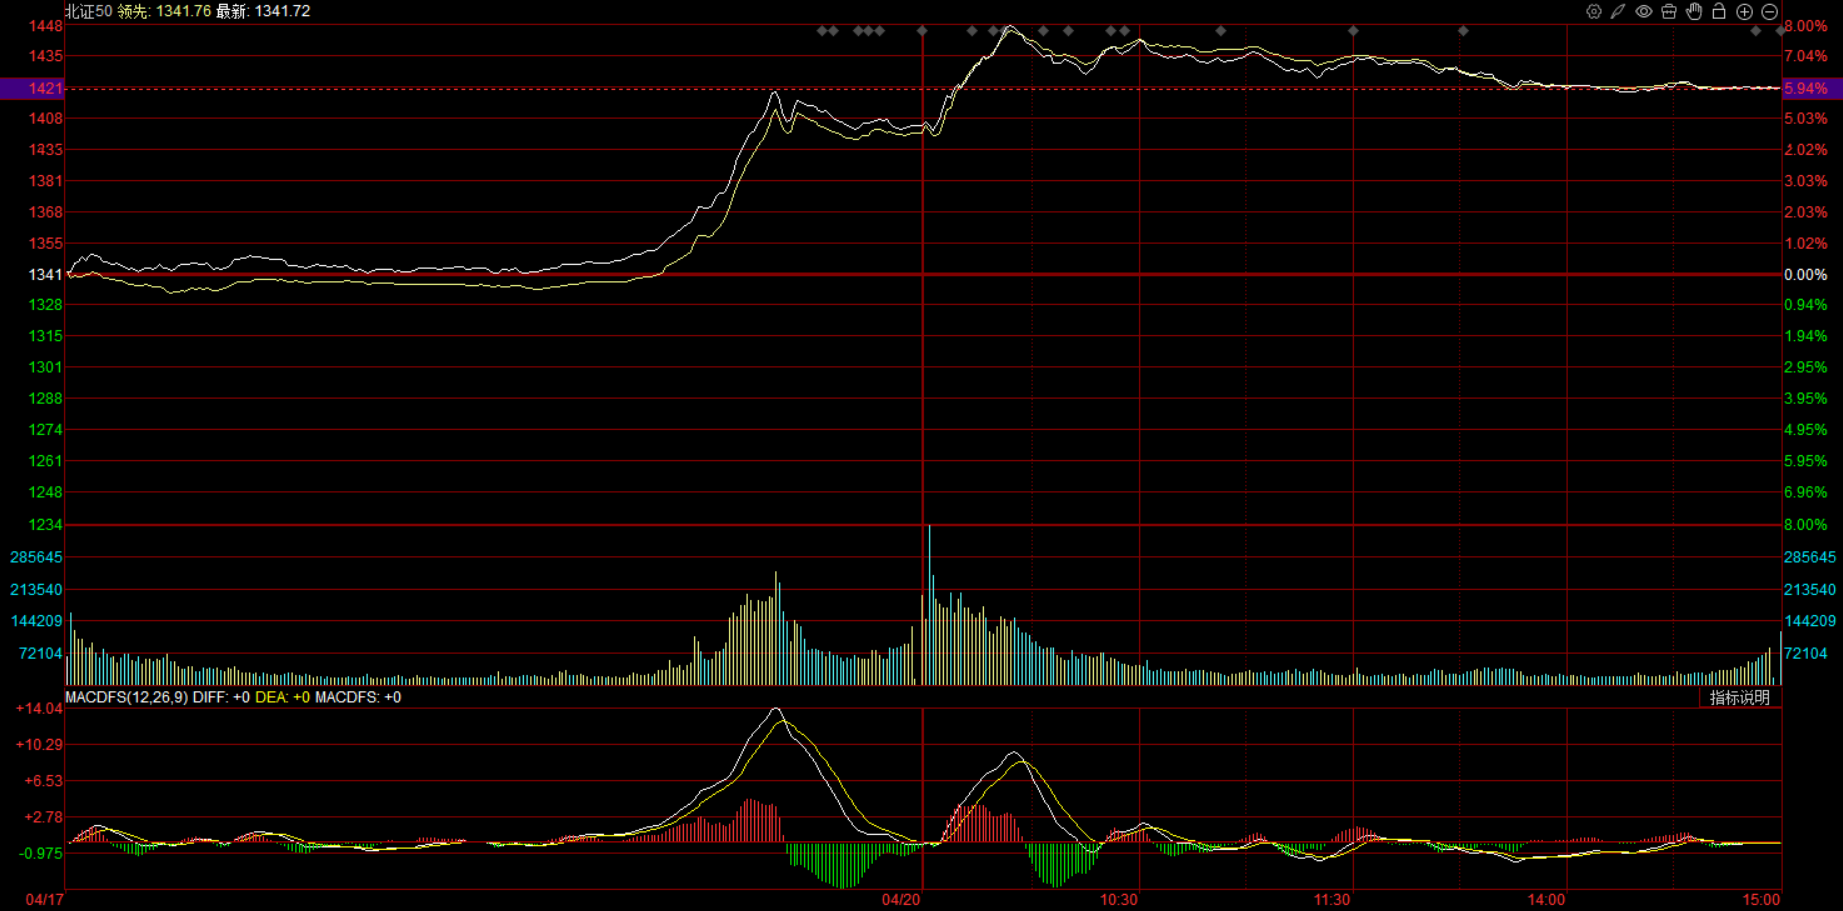
Task: Click the 10:30 time axis label
Action: pyautogui.click(x=1118, y=900)
